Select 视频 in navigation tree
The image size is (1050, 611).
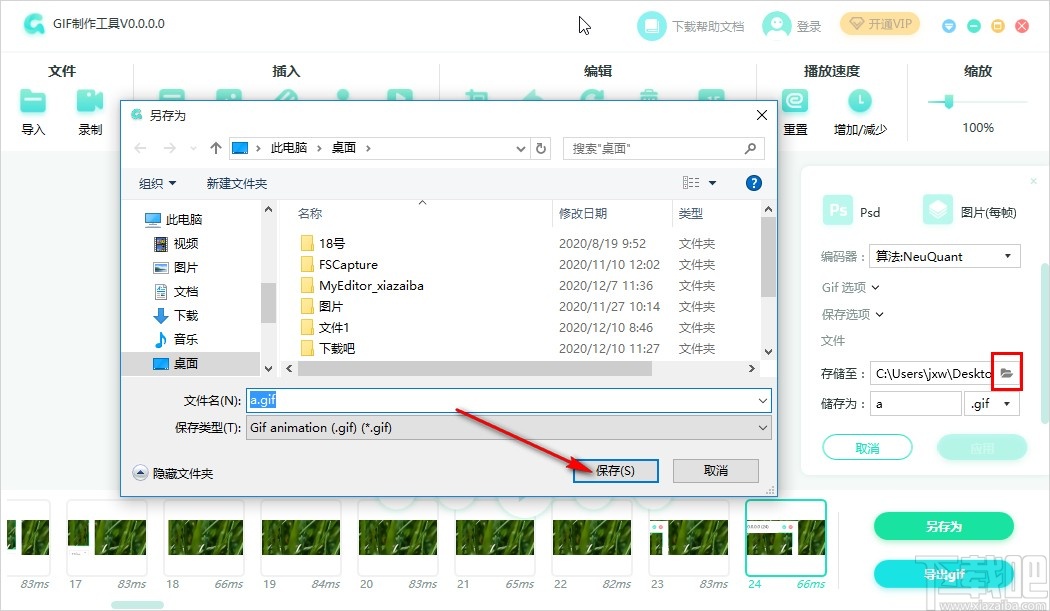185,243
